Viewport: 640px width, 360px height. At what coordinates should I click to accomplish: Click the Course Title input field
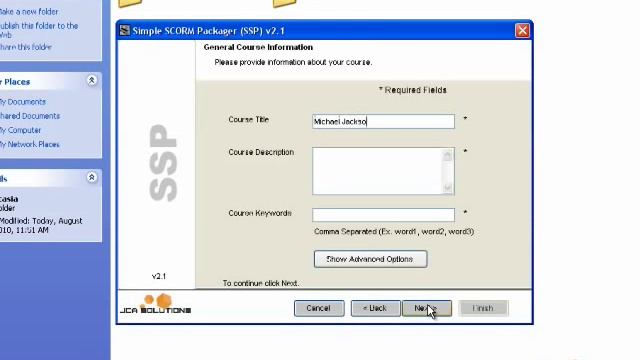pos(383,121)
